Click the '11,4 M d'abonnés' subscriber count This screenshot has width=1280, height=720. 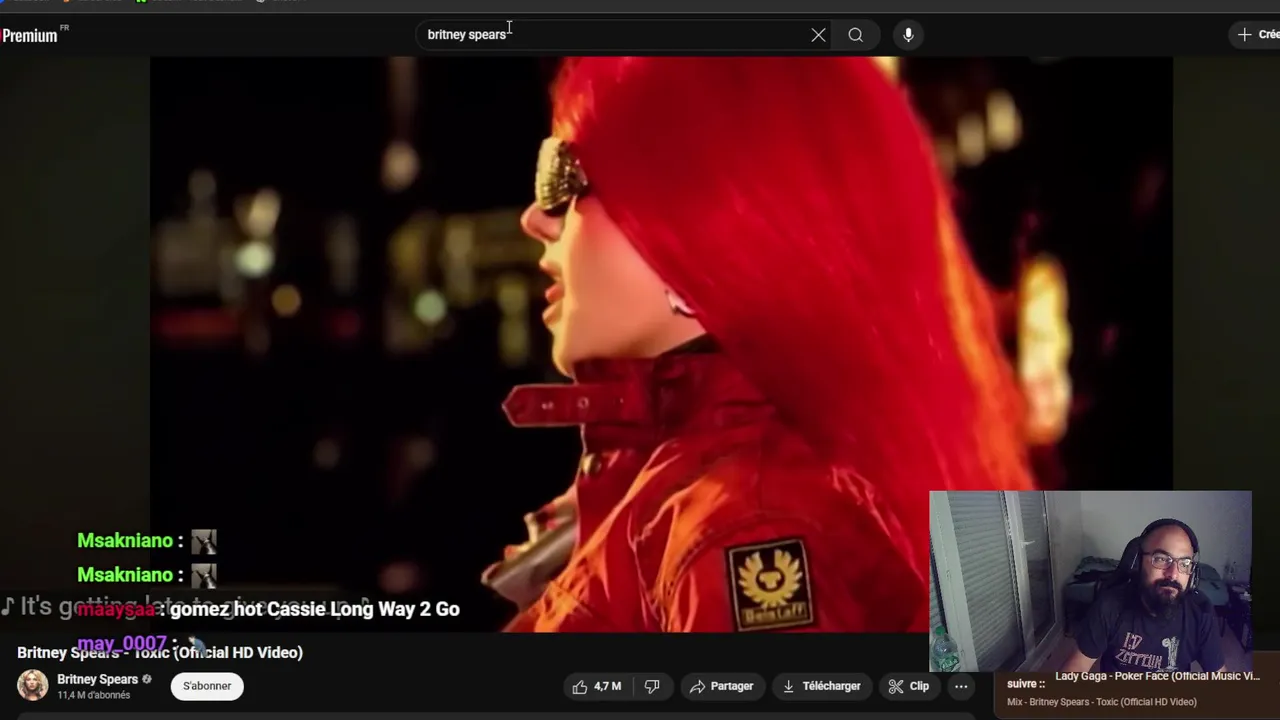tap(93, 695)
